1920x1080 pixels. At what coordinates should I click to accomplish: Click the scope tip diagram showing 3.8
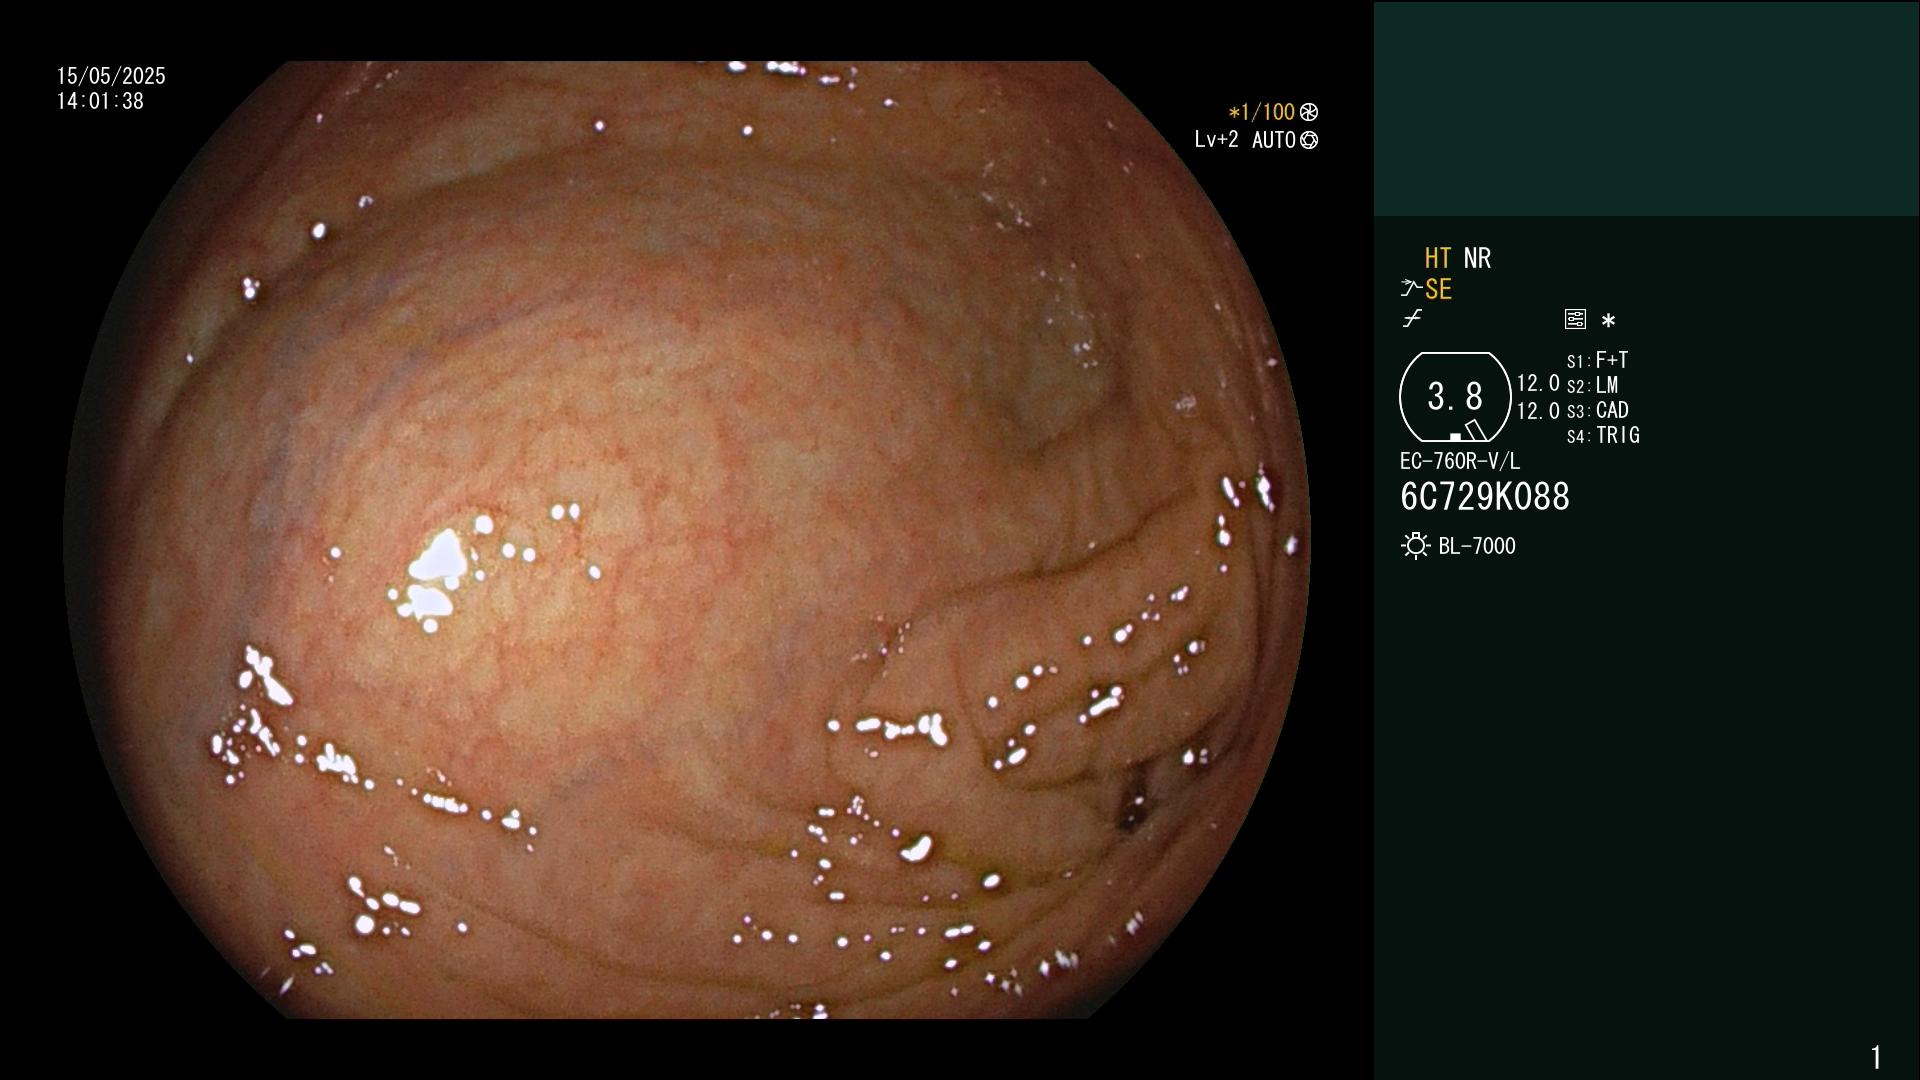click(1455, 397)
